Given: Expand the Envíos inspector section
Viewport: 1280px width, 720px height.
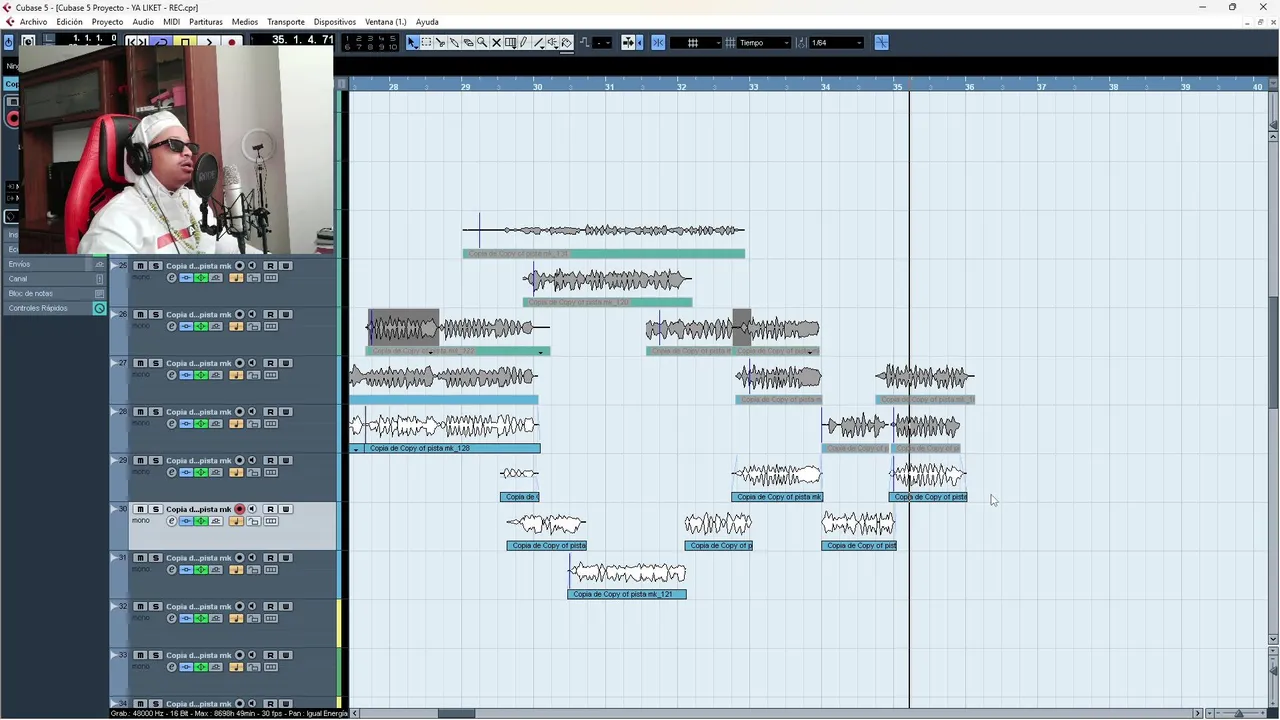Looking at the screenshot, I should (x=55, y=264).
